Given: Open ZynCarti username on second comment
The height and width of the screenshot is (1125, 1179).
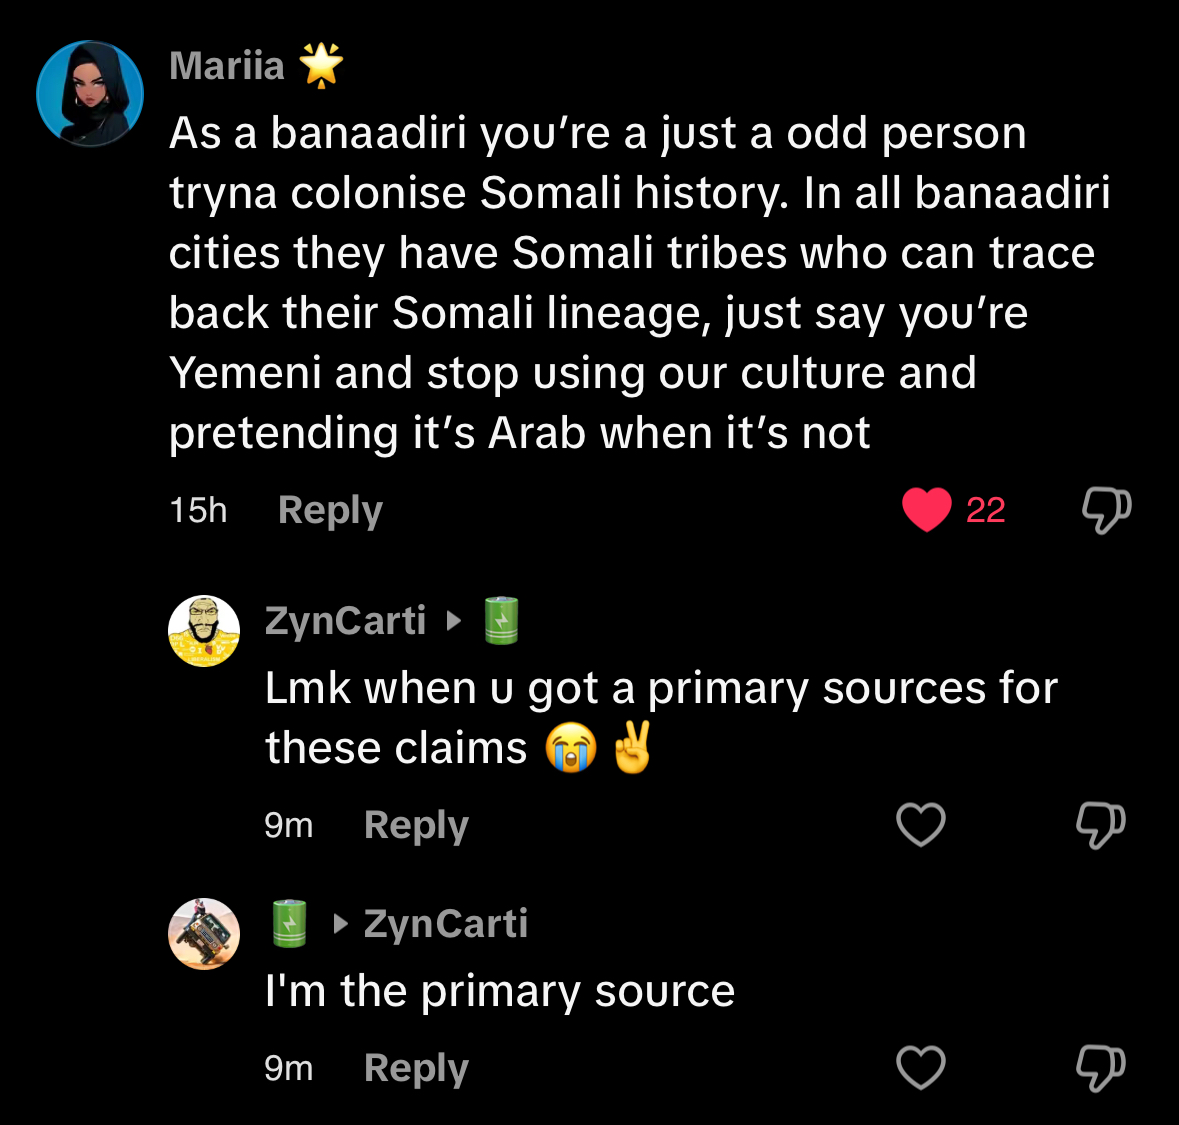Looking at the screenshot, I should click(345, 621).
